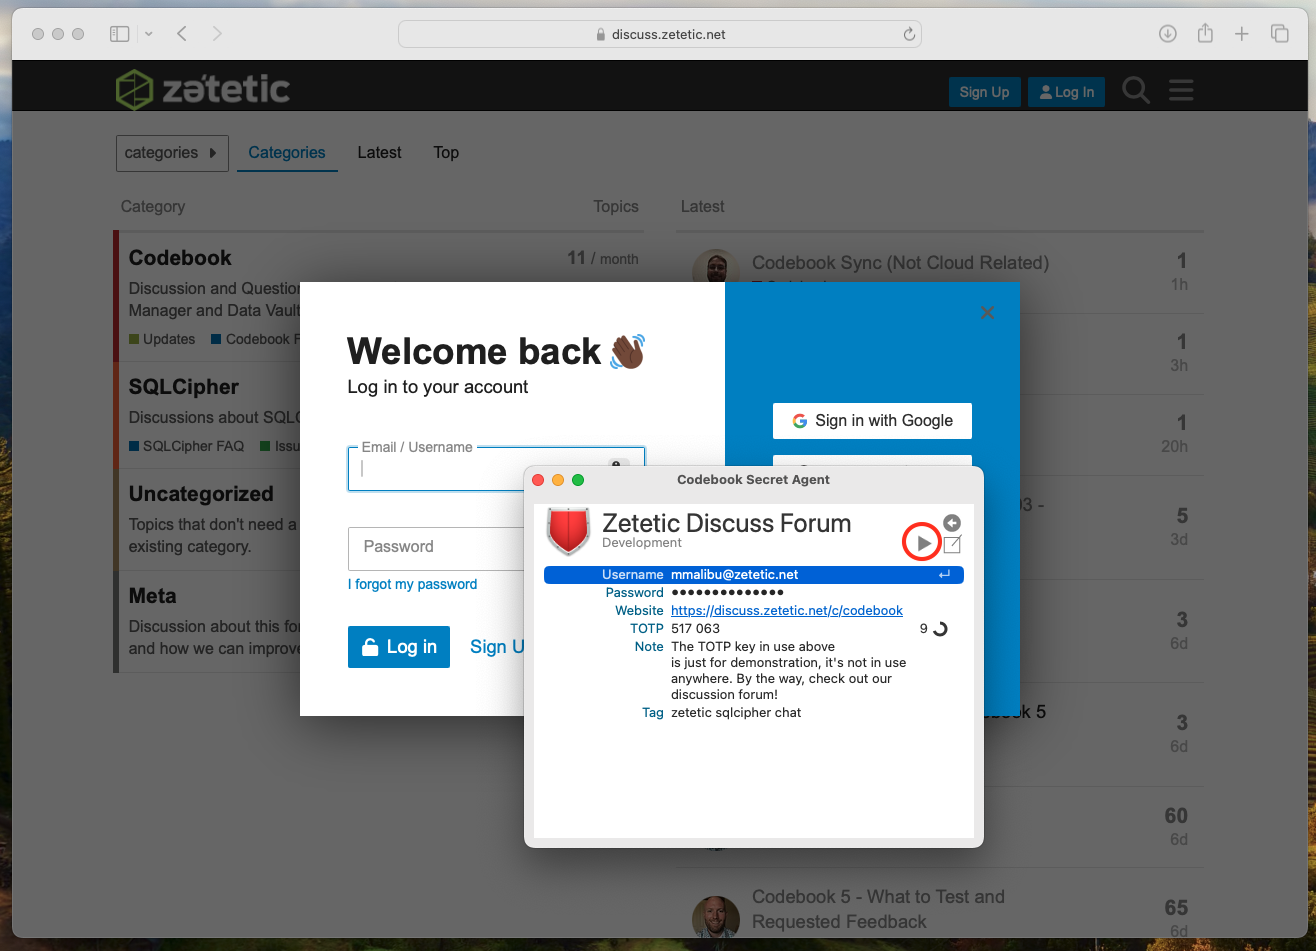The height and width of the screenshot is (951, 1316).
Task: Expand the categories dropdown
Action: (x=172, y=153)
